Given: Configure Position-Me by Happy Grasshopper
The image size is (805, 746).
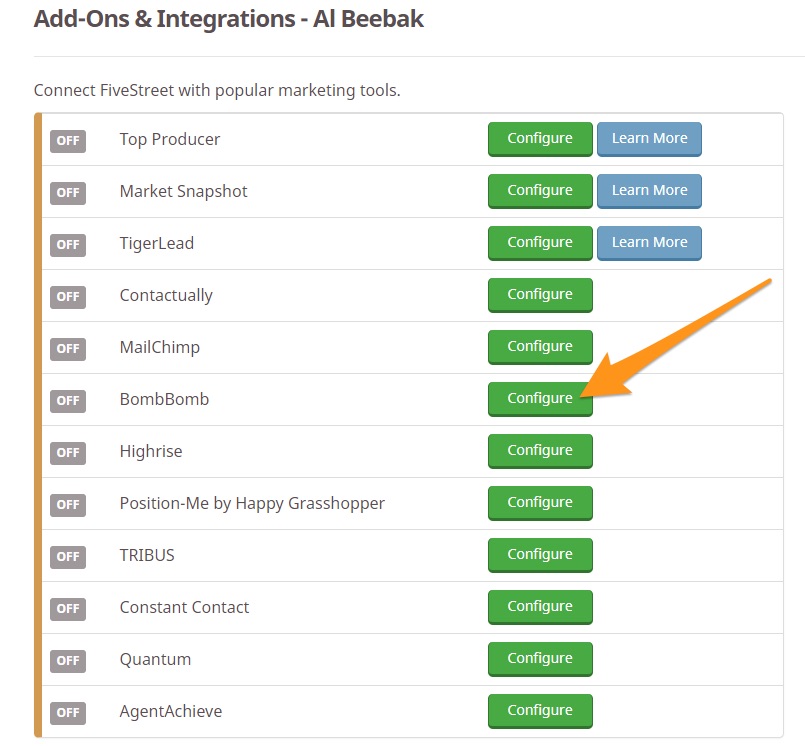Looking at the screenshot, I should click(540, 503).
